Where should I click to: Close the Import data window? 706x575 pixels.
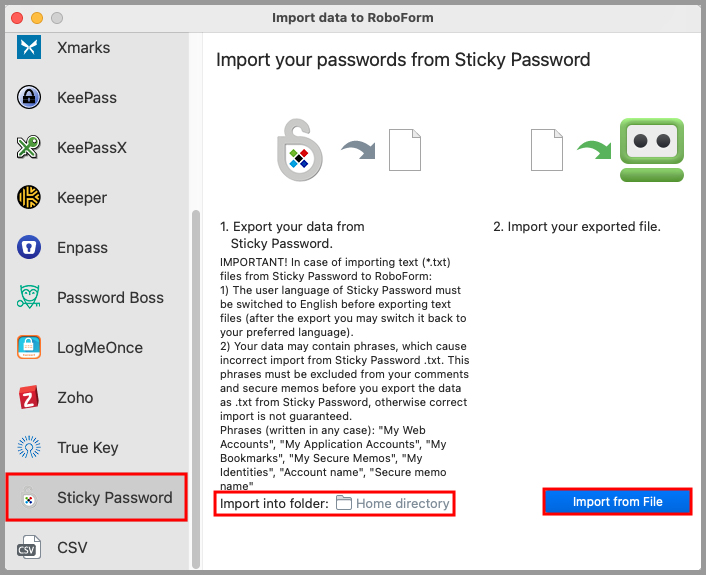pos(18,18)
